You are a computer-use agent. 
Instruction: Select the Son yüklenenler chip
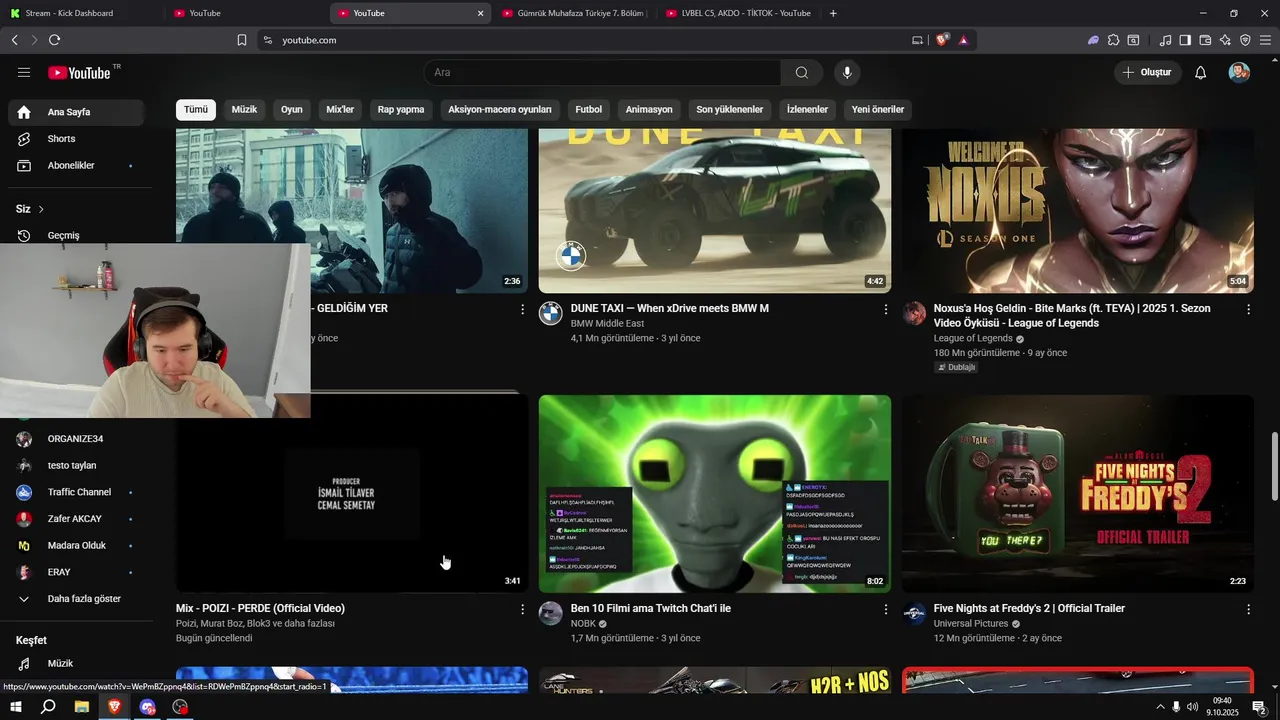(x=730, y=110)
